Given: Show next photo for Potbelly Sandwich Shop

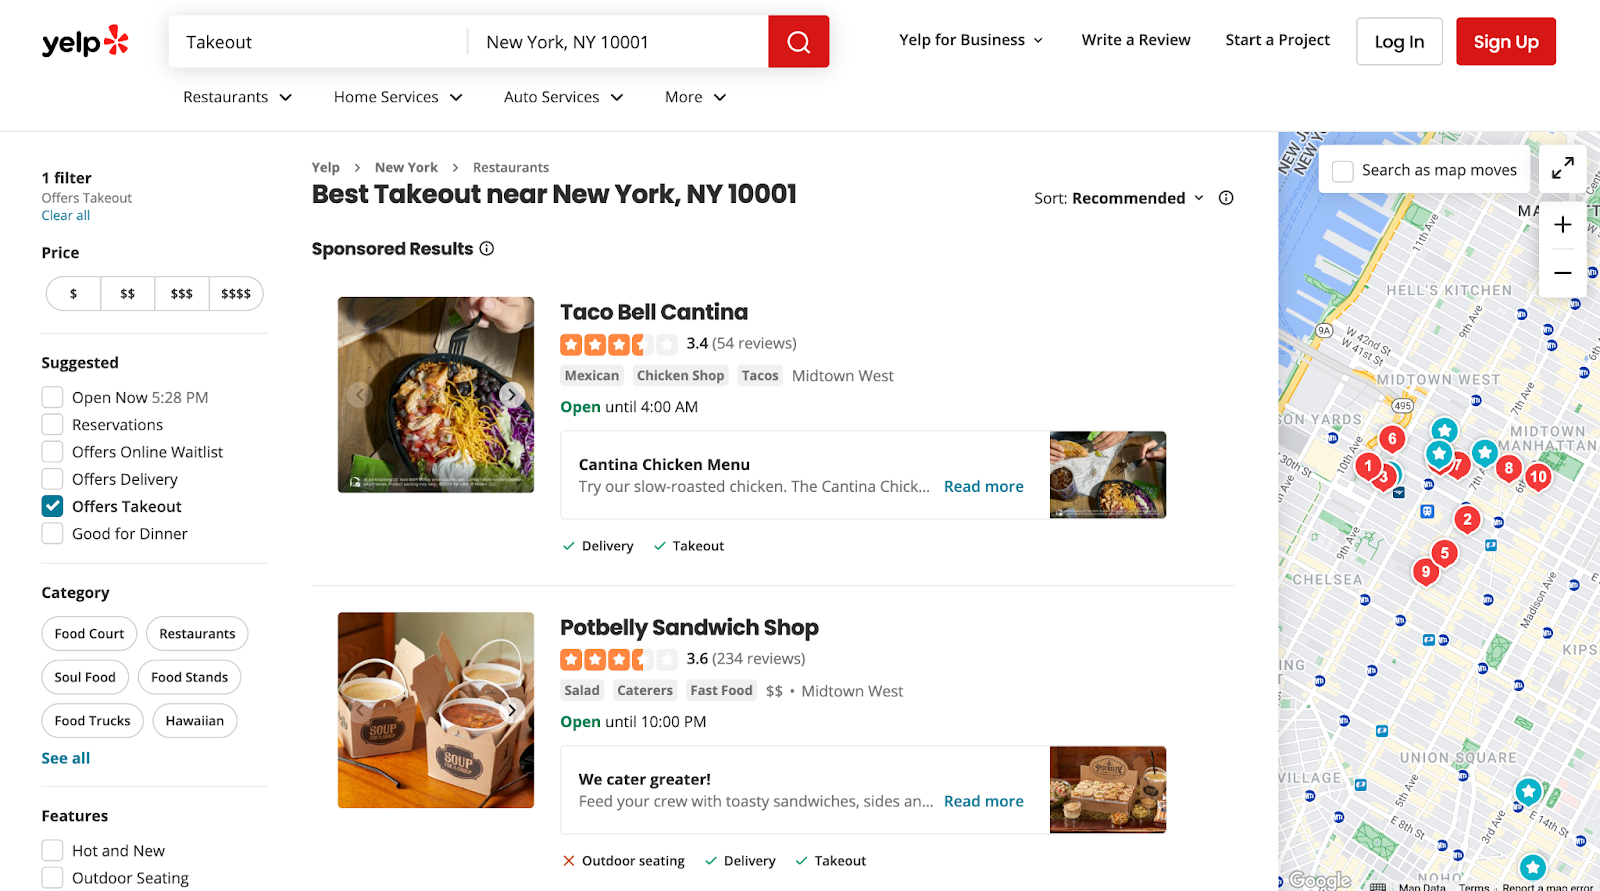Looking at the screenshot, I should tap(512, 710).
